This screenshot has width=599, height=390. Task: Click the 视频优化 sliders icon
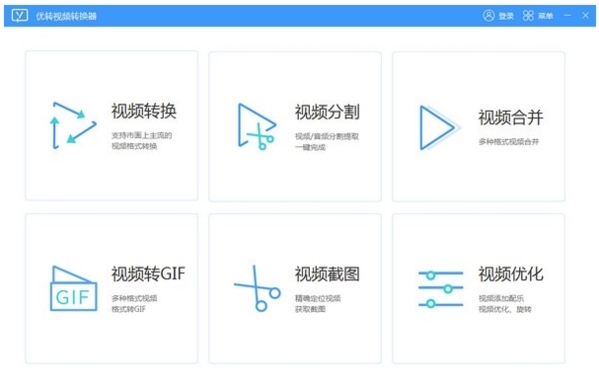440,289
